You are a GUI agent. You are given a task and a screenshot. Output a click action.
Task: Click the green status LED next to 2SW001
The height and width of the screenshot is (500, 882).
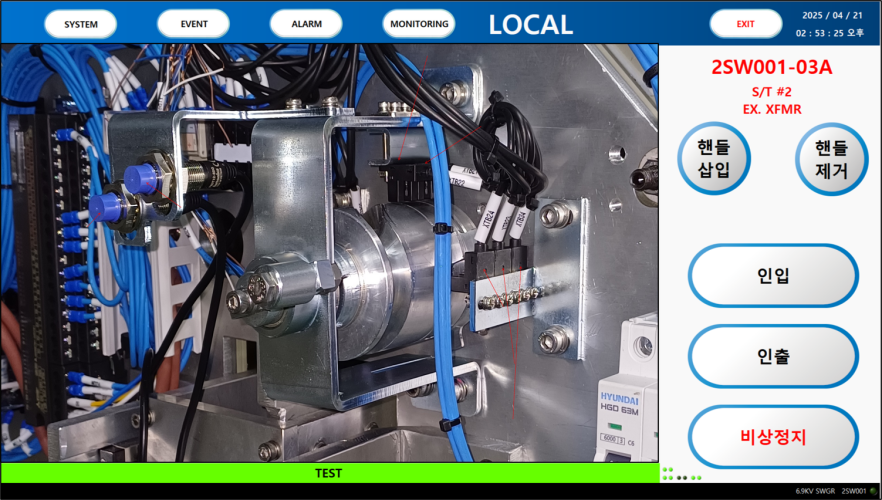[x=873, y=491]
